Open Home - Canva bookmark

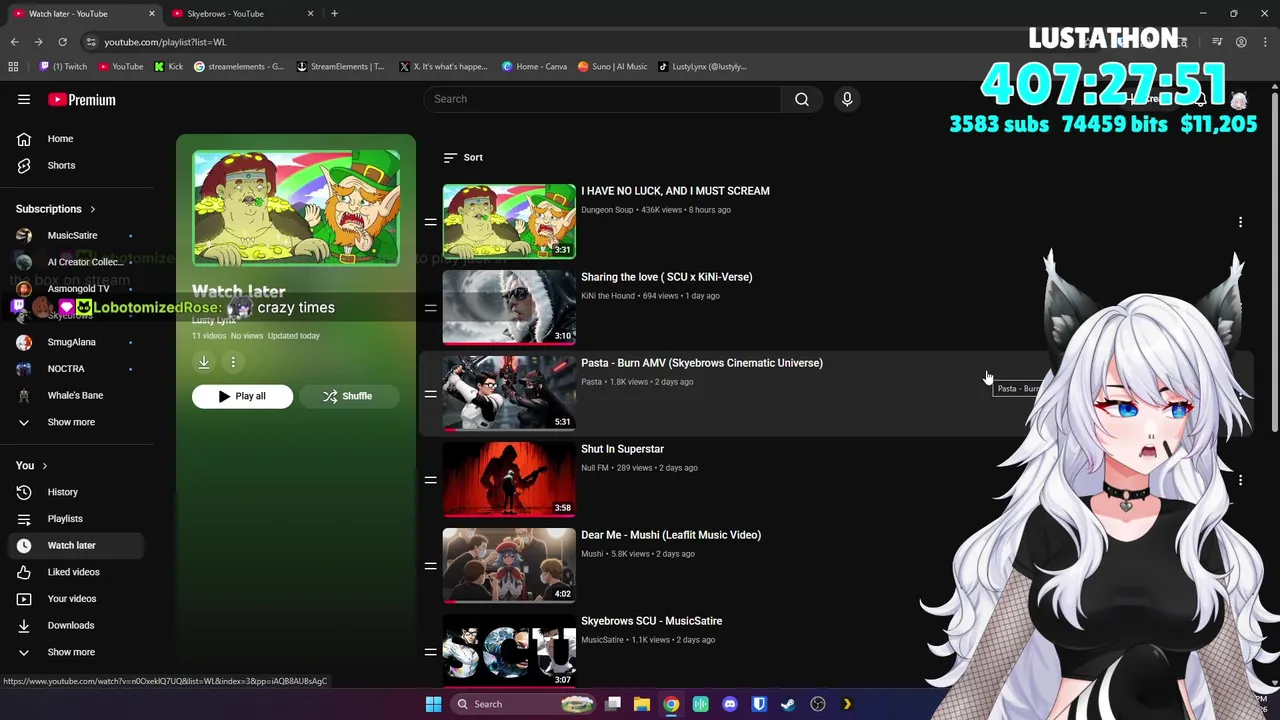click(535, 67)
